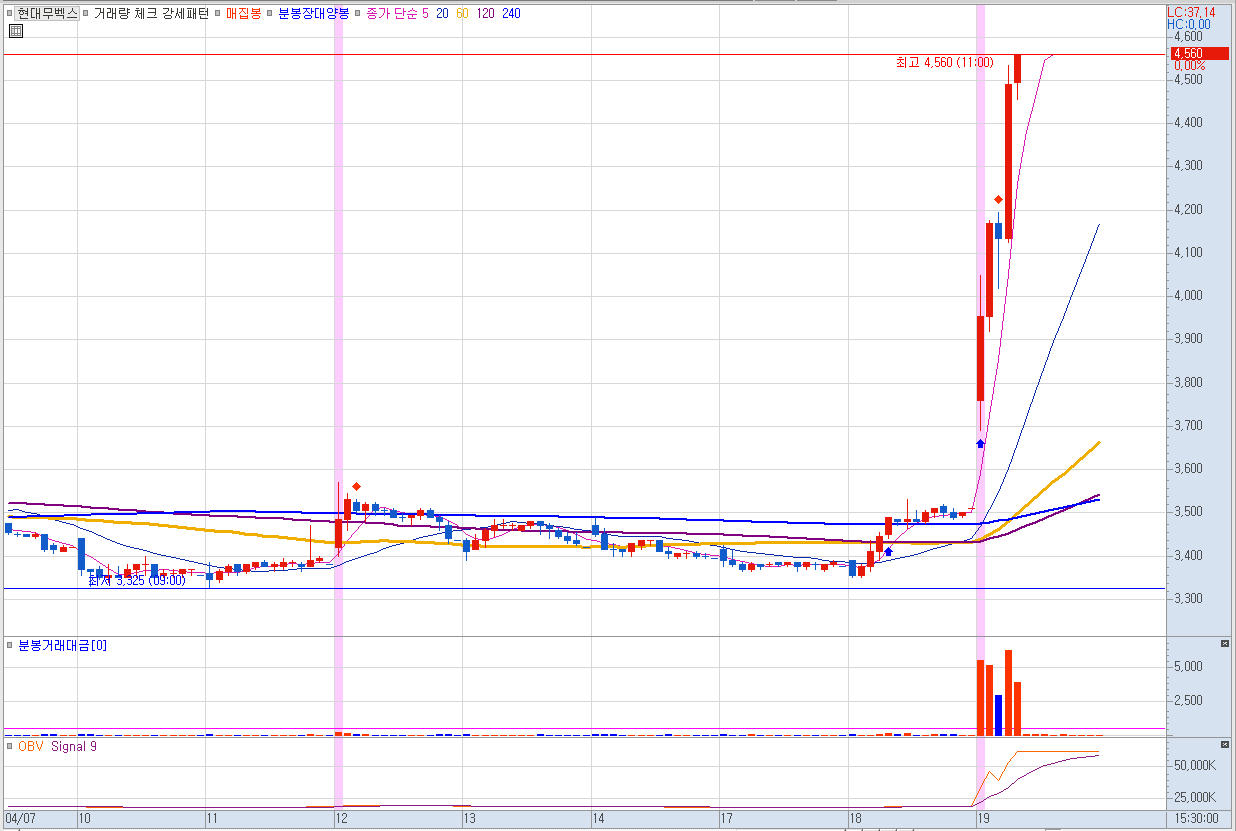Close the OBV indicator panel
1236x831 pixels.
[x=1224, y=745]
